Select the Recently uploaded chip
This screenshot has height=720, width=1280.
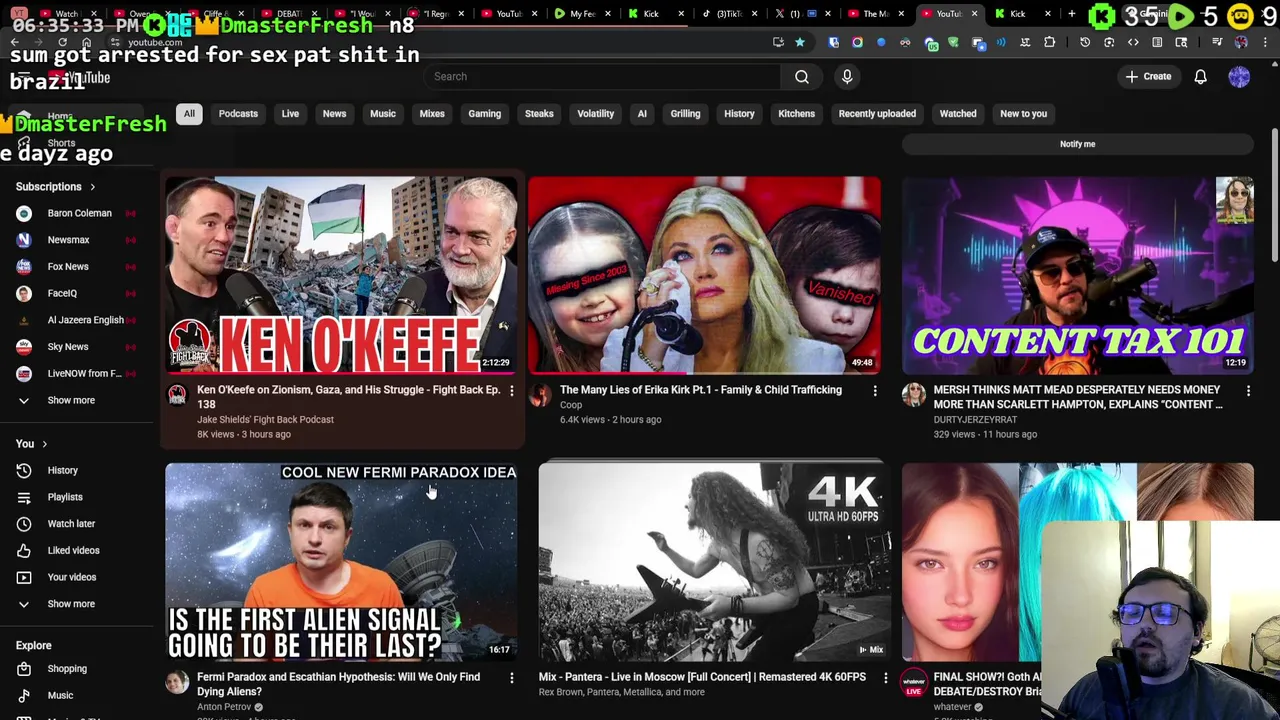point(877,114)
